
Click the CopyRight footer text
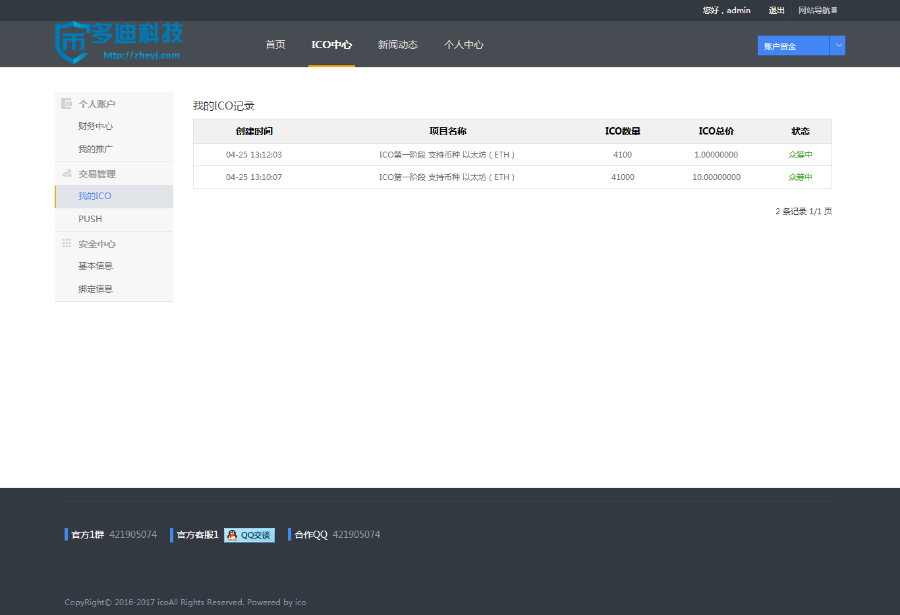185,602
